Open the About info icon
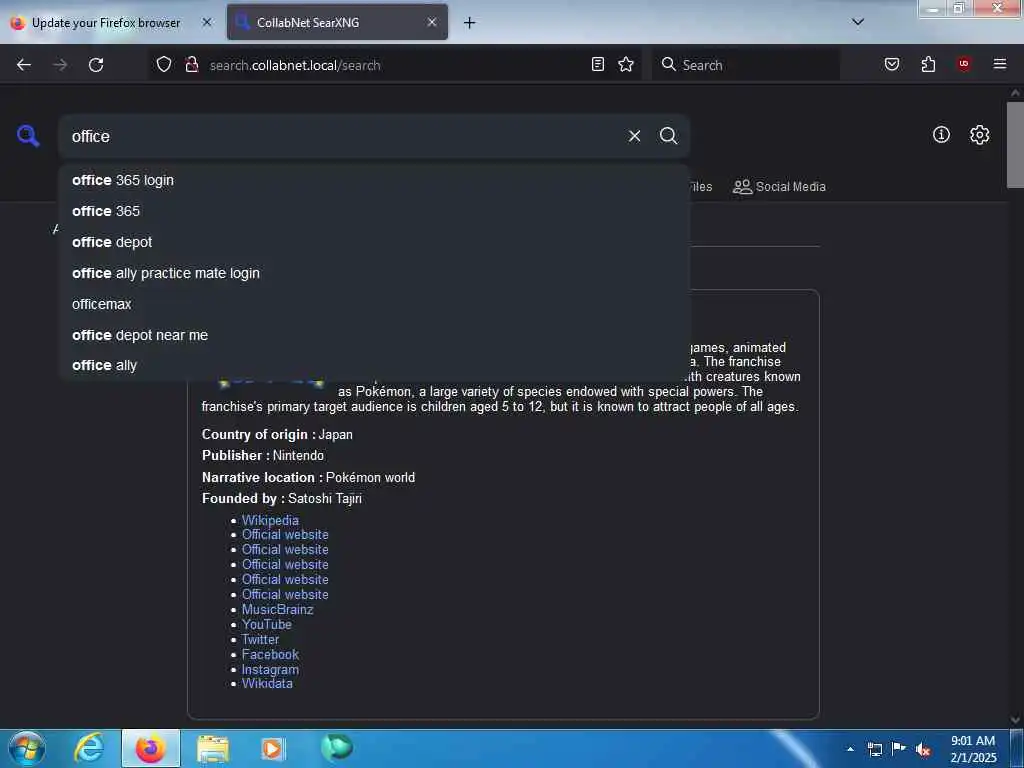Screen dimensions: 1024x768 pyautogui.click(x=941, y=135)
